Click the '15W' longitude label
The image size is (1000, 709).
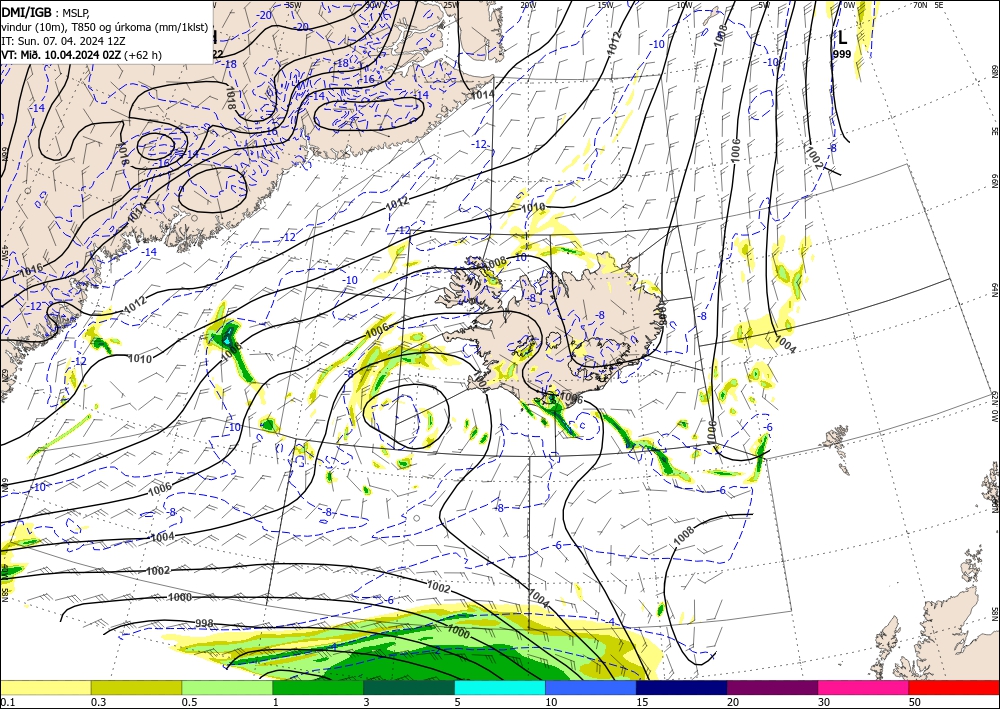pyautogui.click(x=606, y=5)
